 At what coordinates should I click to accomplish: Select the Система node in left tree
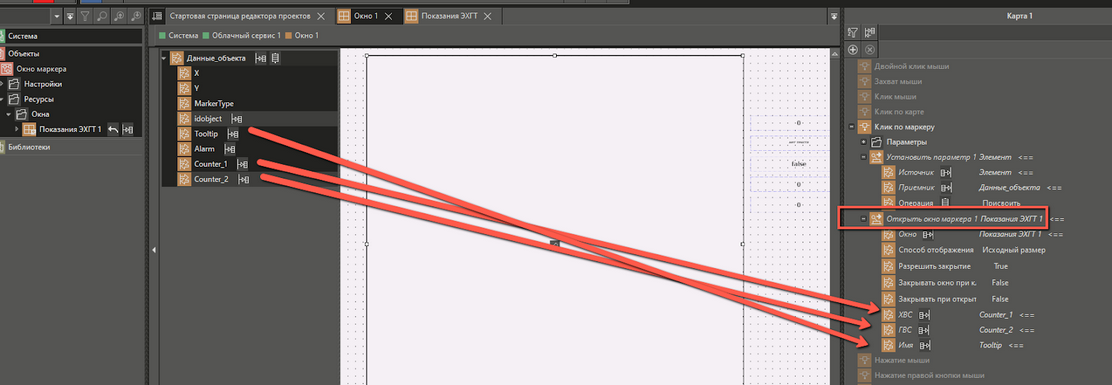pyautogui.click(x=23, y=35)
